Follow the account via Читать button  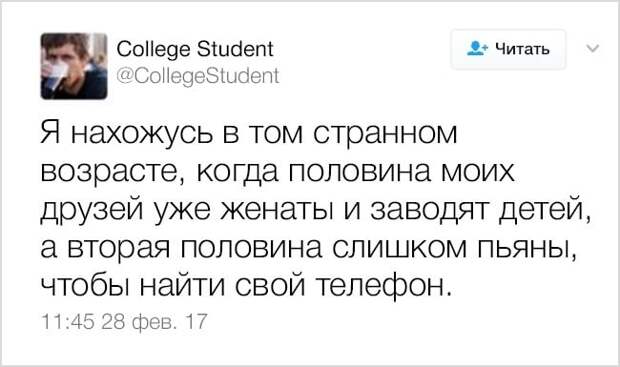click(508, 49)
